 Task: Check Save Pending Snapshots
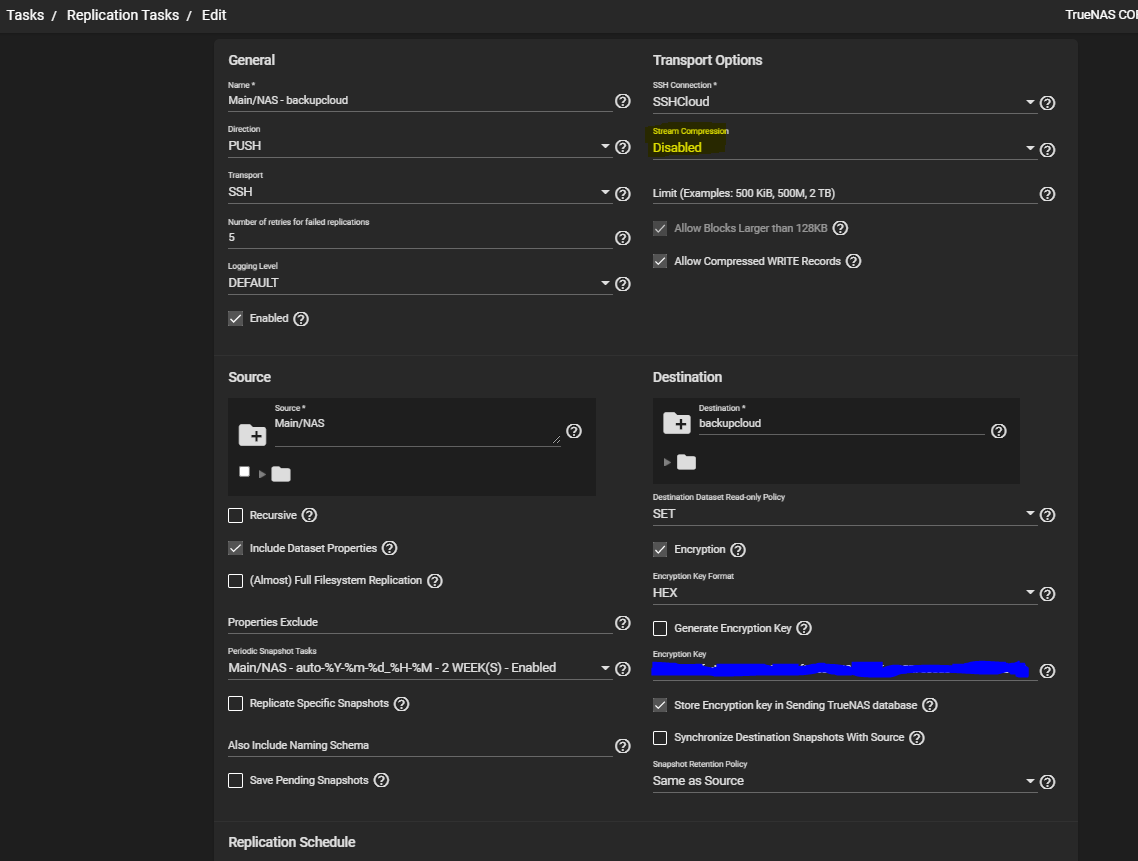(235, 780)
